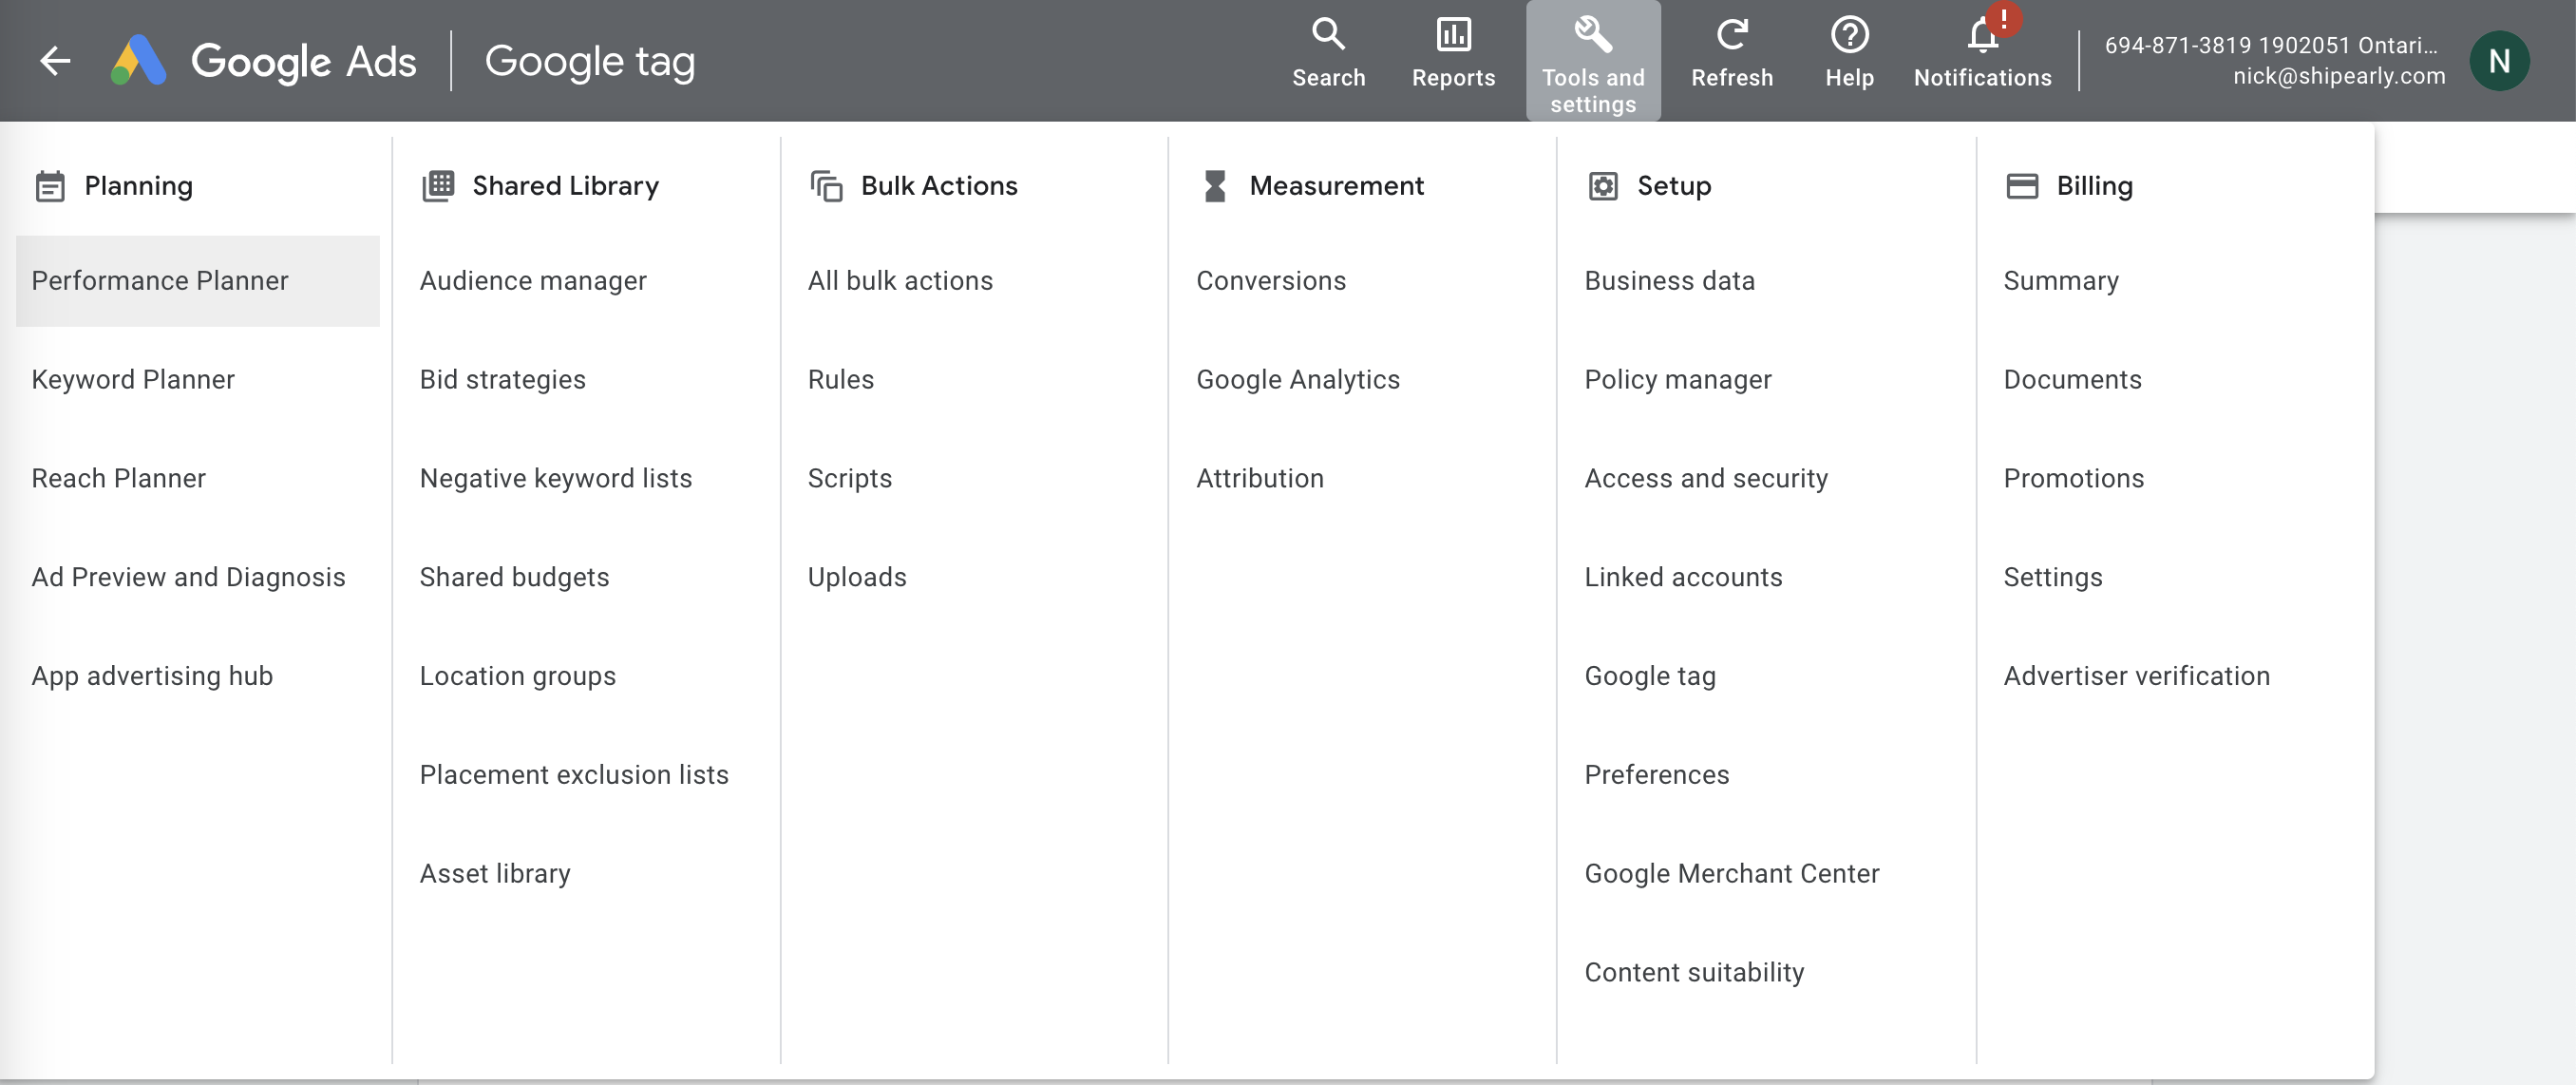This screenshot has height=1085, width=2576.
Task: Select App advertising hub
Action: tap(152, 677)
